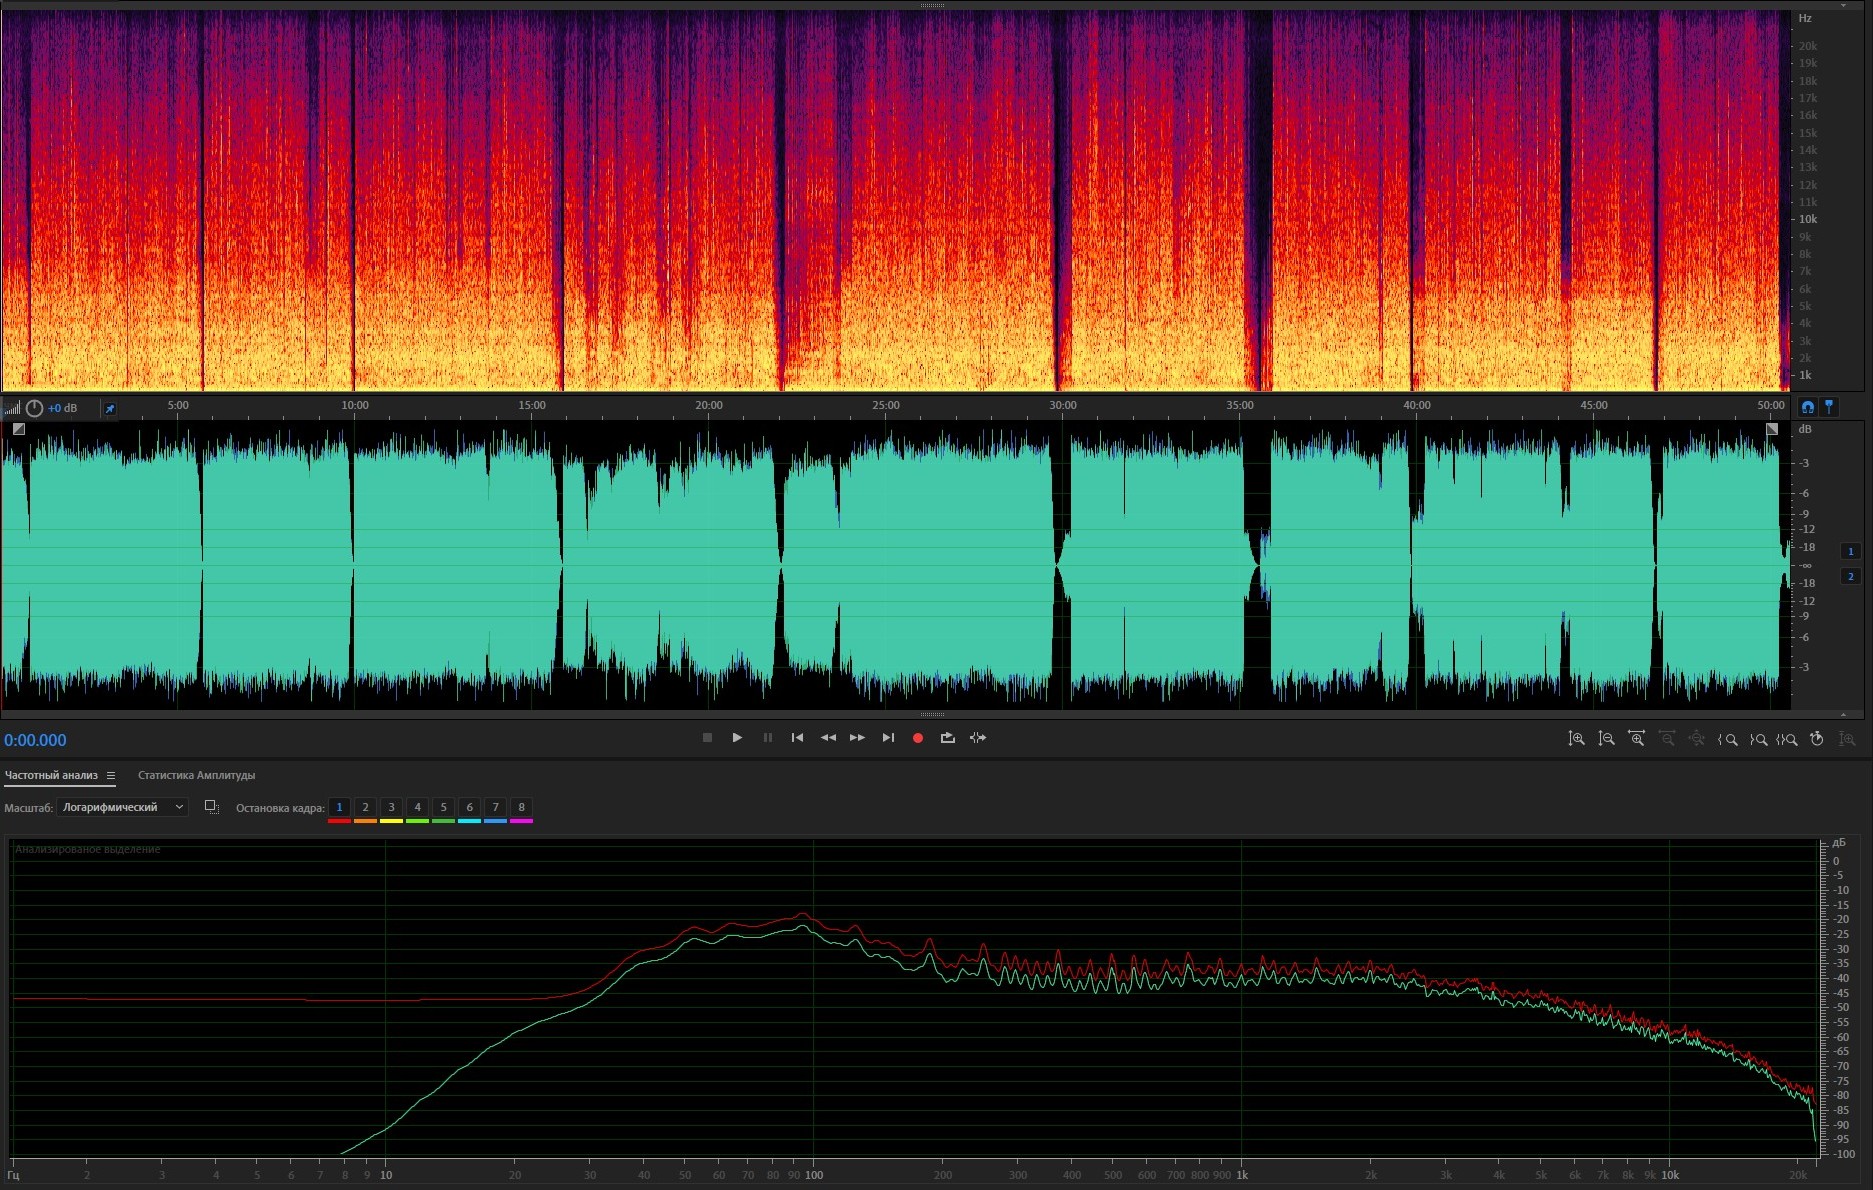
Task: Click the Pause button
Action: pos(768,738)
